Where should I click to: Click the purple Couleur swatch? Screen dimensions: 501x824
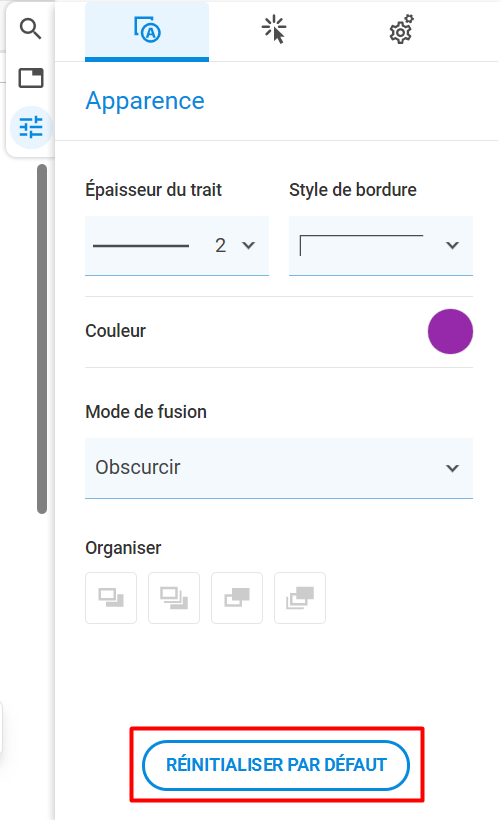coord(450,332)
